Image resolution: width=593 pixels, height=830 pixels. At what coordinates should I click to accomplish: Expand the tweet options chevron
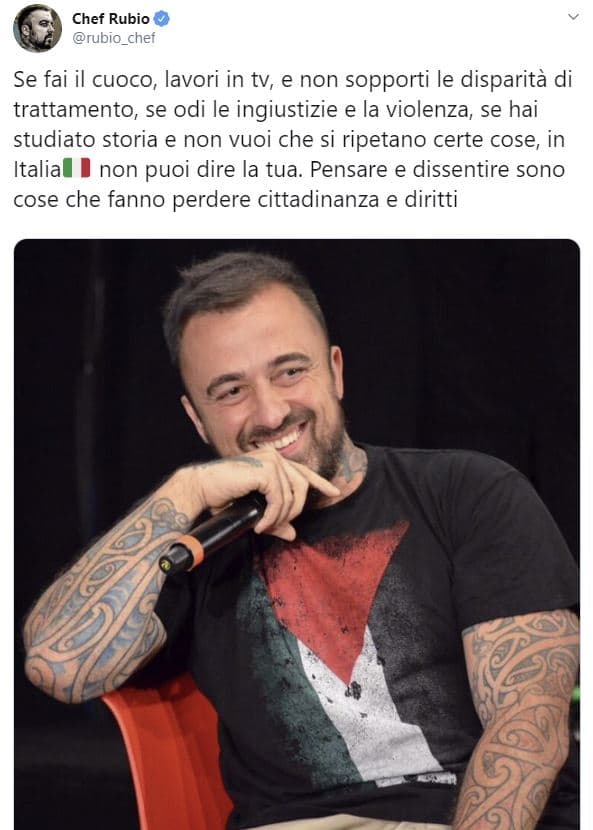tap(573, 17)
